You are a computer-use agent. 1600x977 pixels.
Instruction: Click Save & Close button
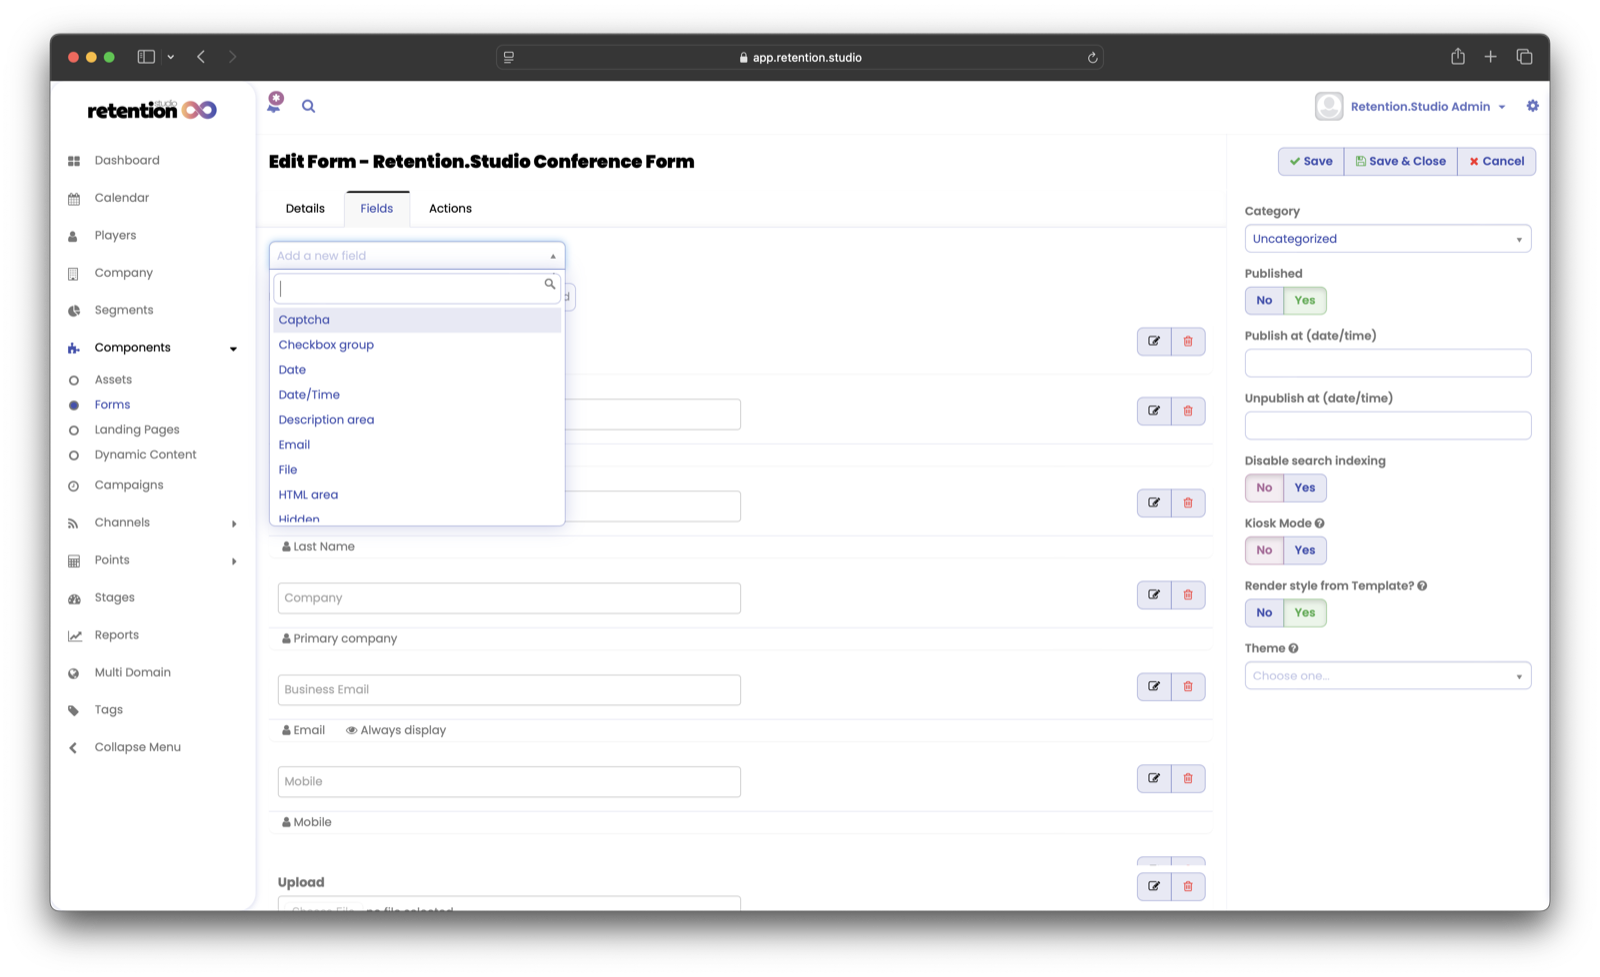click(x=1400, y=162)
